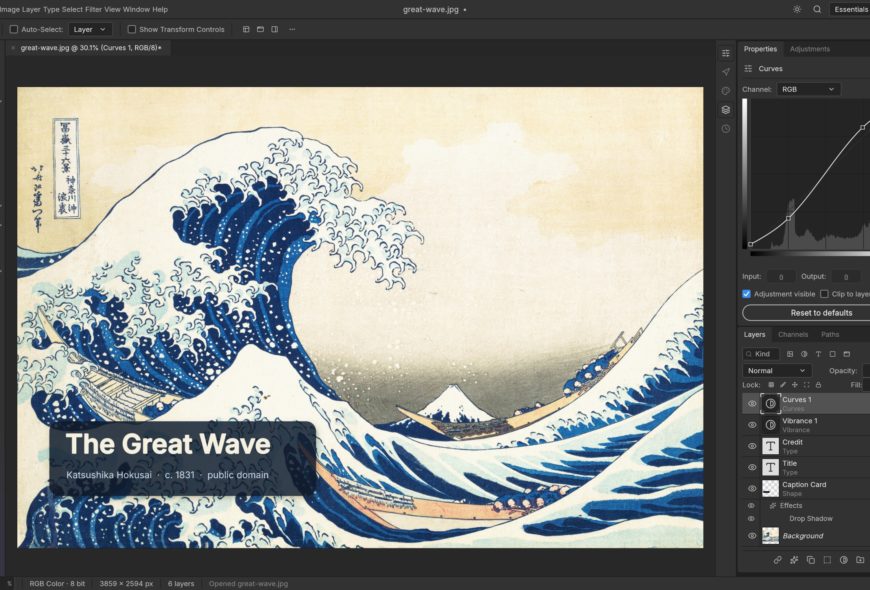
Task: Create new adjustment layer from bottom bar icon
Action: [x=844, y=560]
